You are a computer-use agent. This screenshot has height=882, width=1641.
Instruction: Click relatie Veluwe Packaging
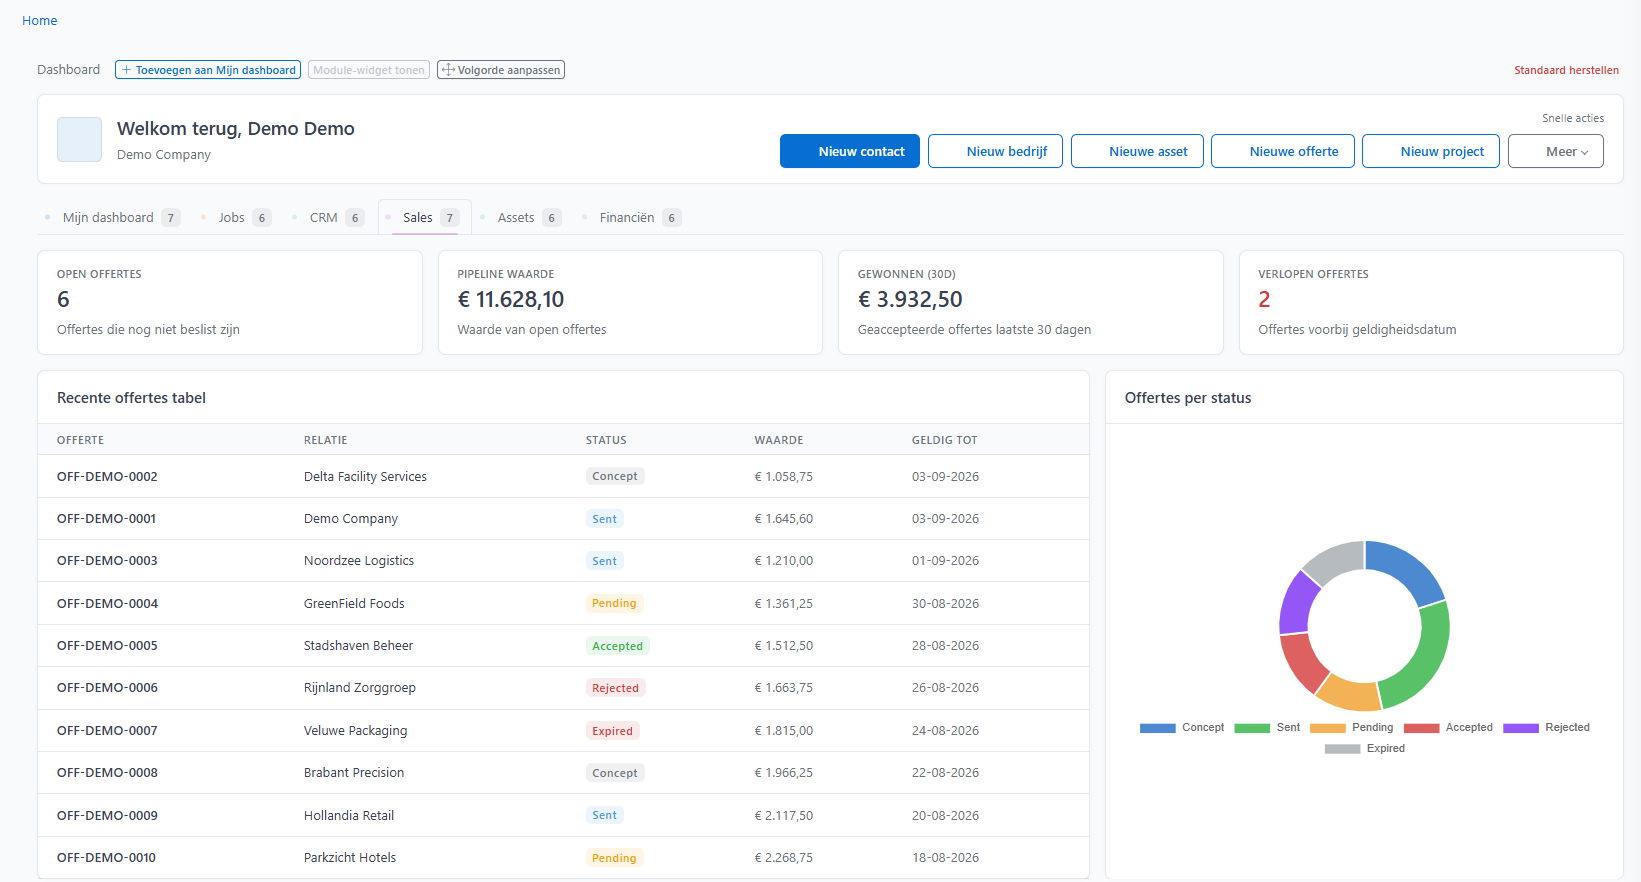tap(356, 731)
